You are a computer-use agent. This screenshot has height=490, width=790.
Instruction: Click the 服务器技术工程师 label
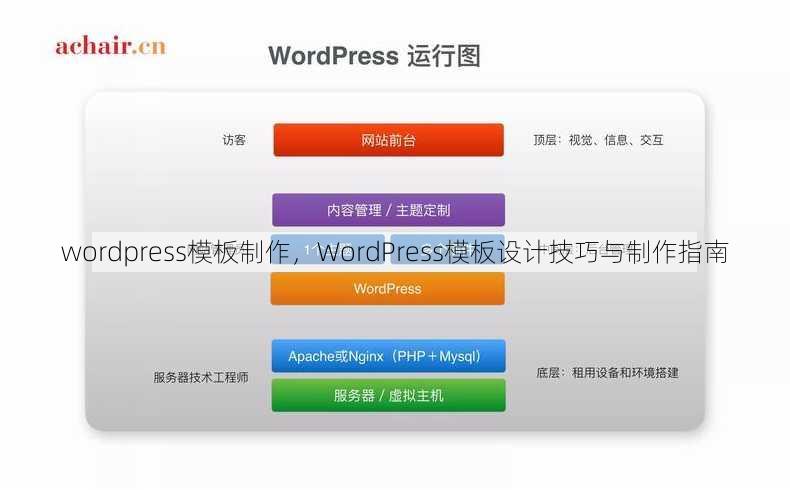pyautogui.click(x=201, y=377)
